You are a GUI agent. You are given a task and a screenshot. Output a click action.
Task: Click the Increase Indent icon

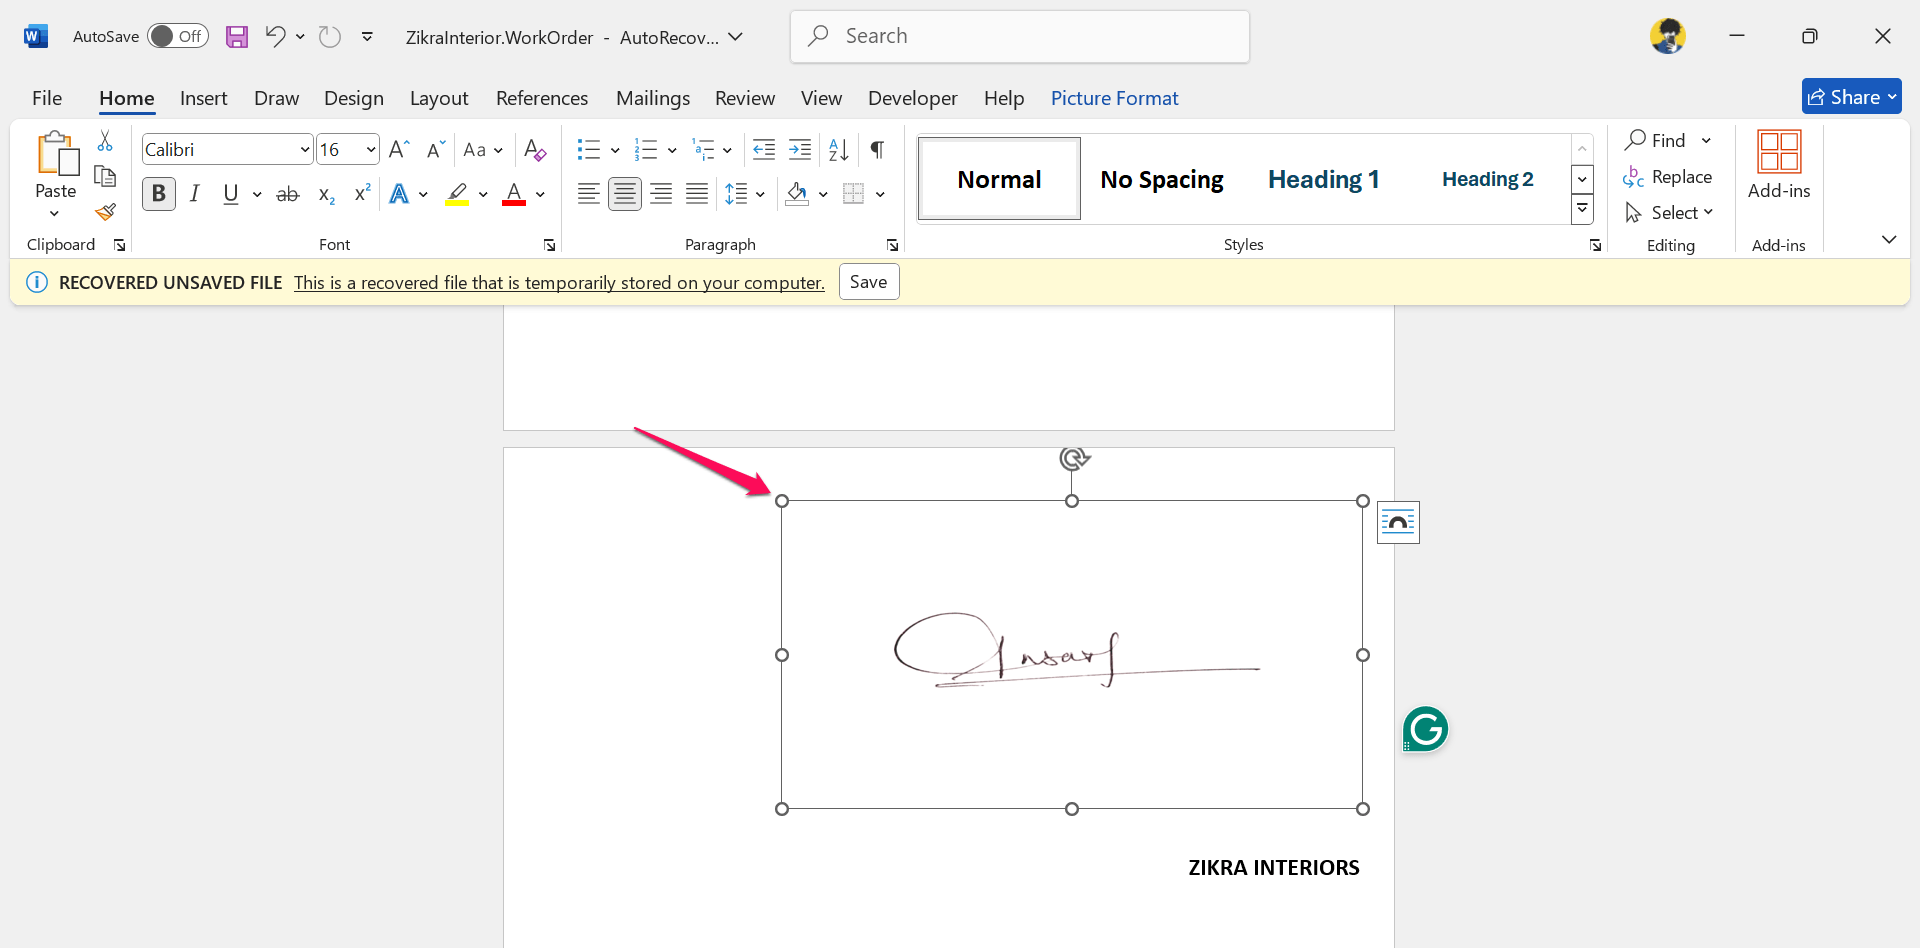tap(800, 150)
